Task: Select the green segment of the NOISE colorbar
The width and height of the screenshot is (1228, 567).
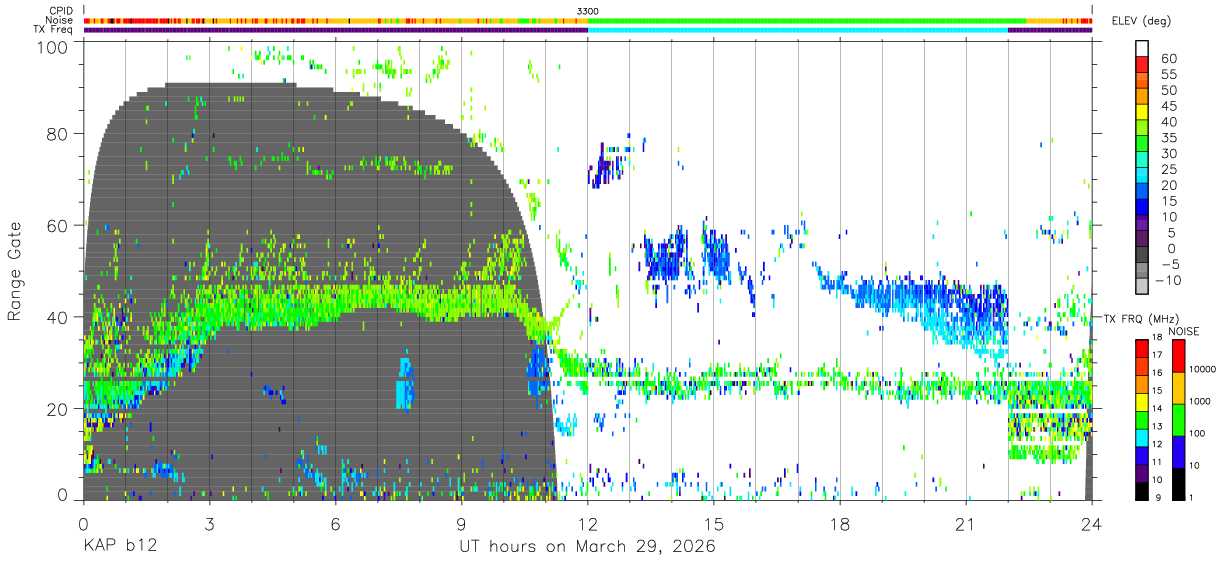Action: point(1177,419)
